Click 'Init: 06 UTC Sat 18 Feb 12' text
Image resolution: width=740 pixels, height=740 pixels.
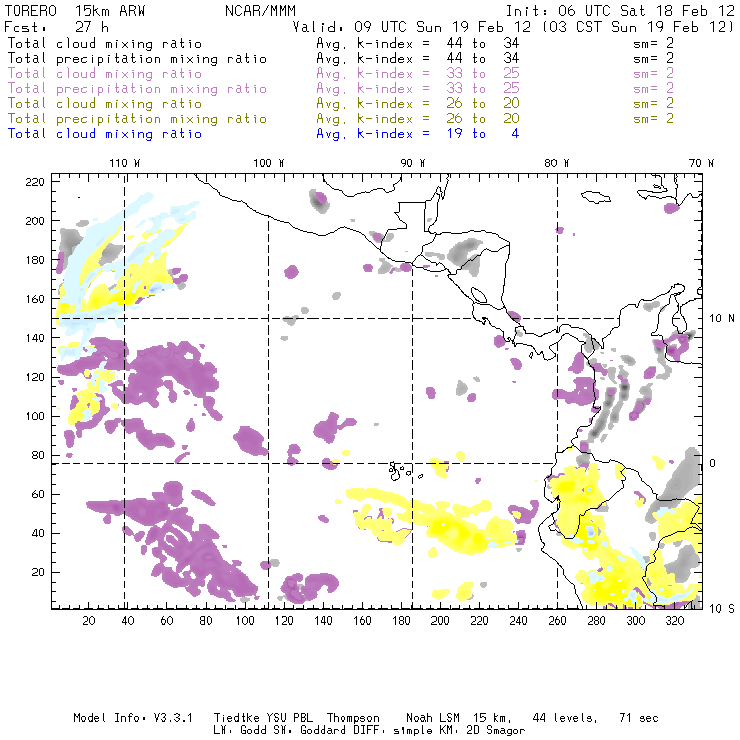pos(621,11)
